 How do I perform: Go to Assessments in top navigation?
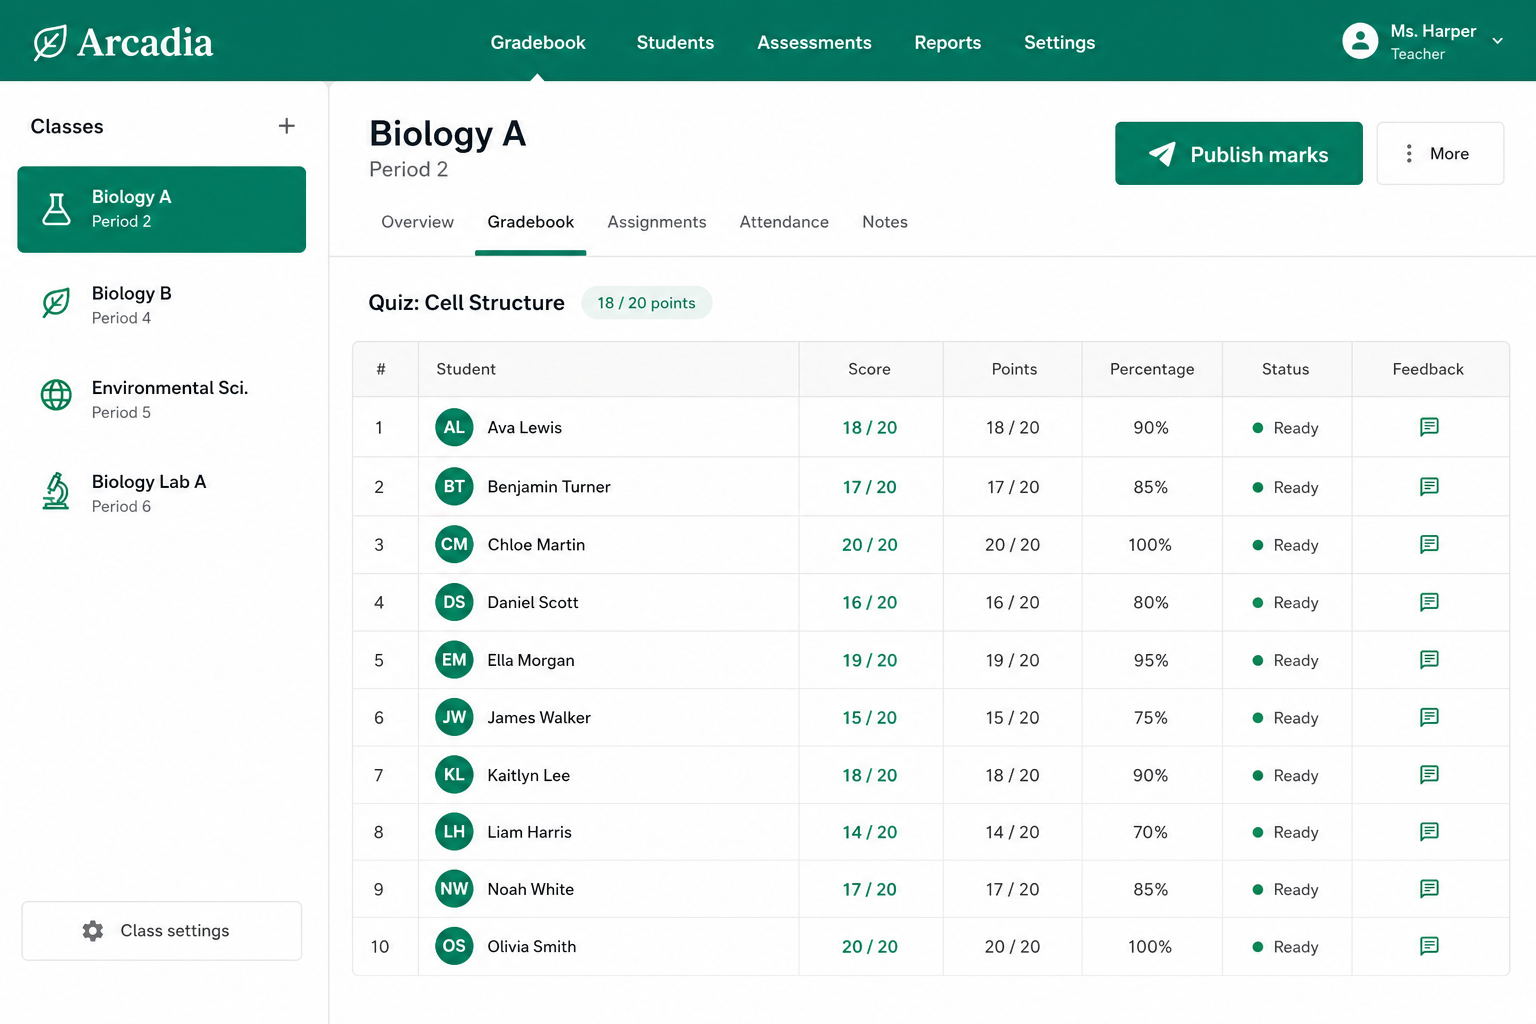(814, 42)
